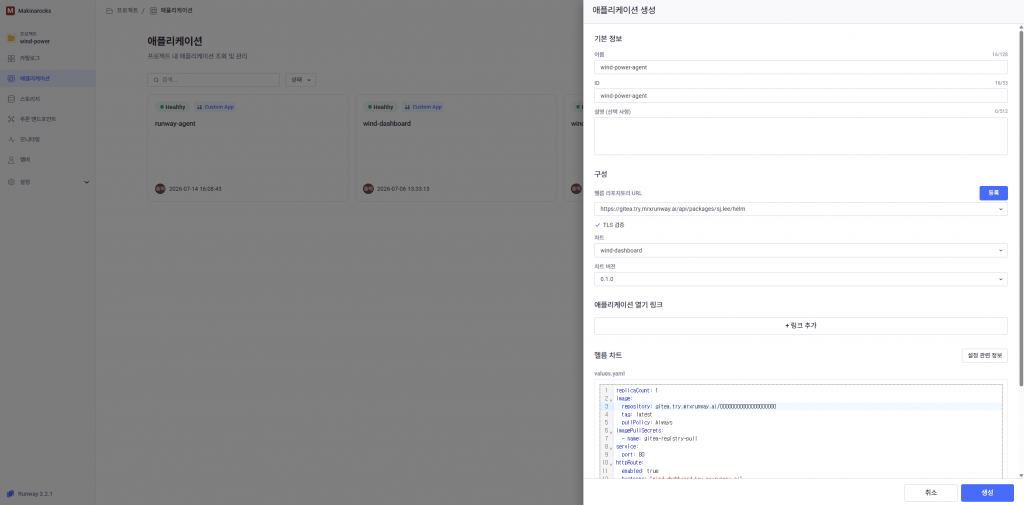
Task: Click the 설정 관련 정보 button
Action: click(x=984, y=355)
